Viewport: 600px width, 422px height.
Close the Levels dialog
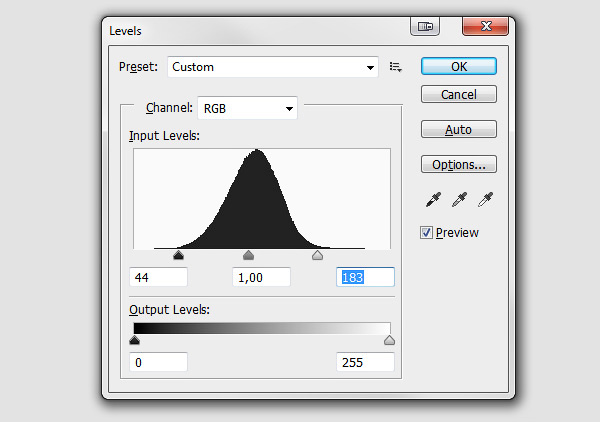486,26
